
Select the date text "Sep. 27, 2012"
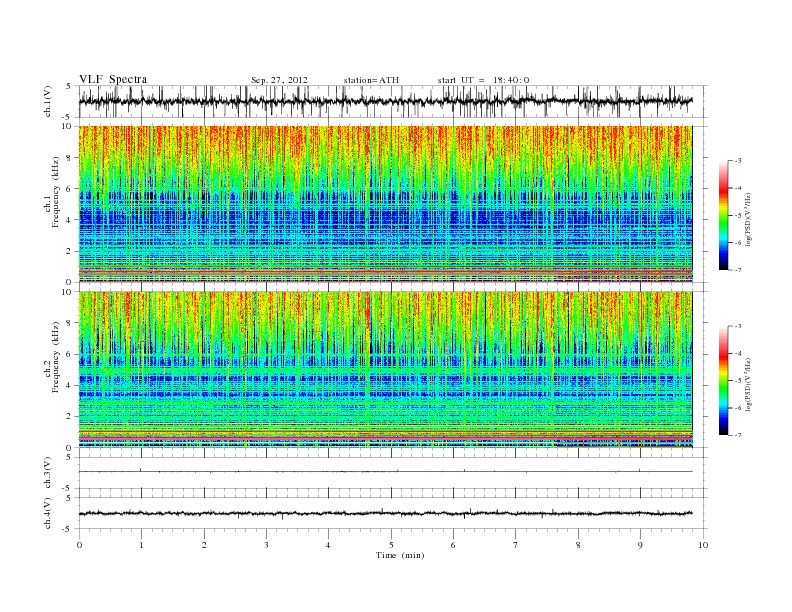tap(279, 80)
